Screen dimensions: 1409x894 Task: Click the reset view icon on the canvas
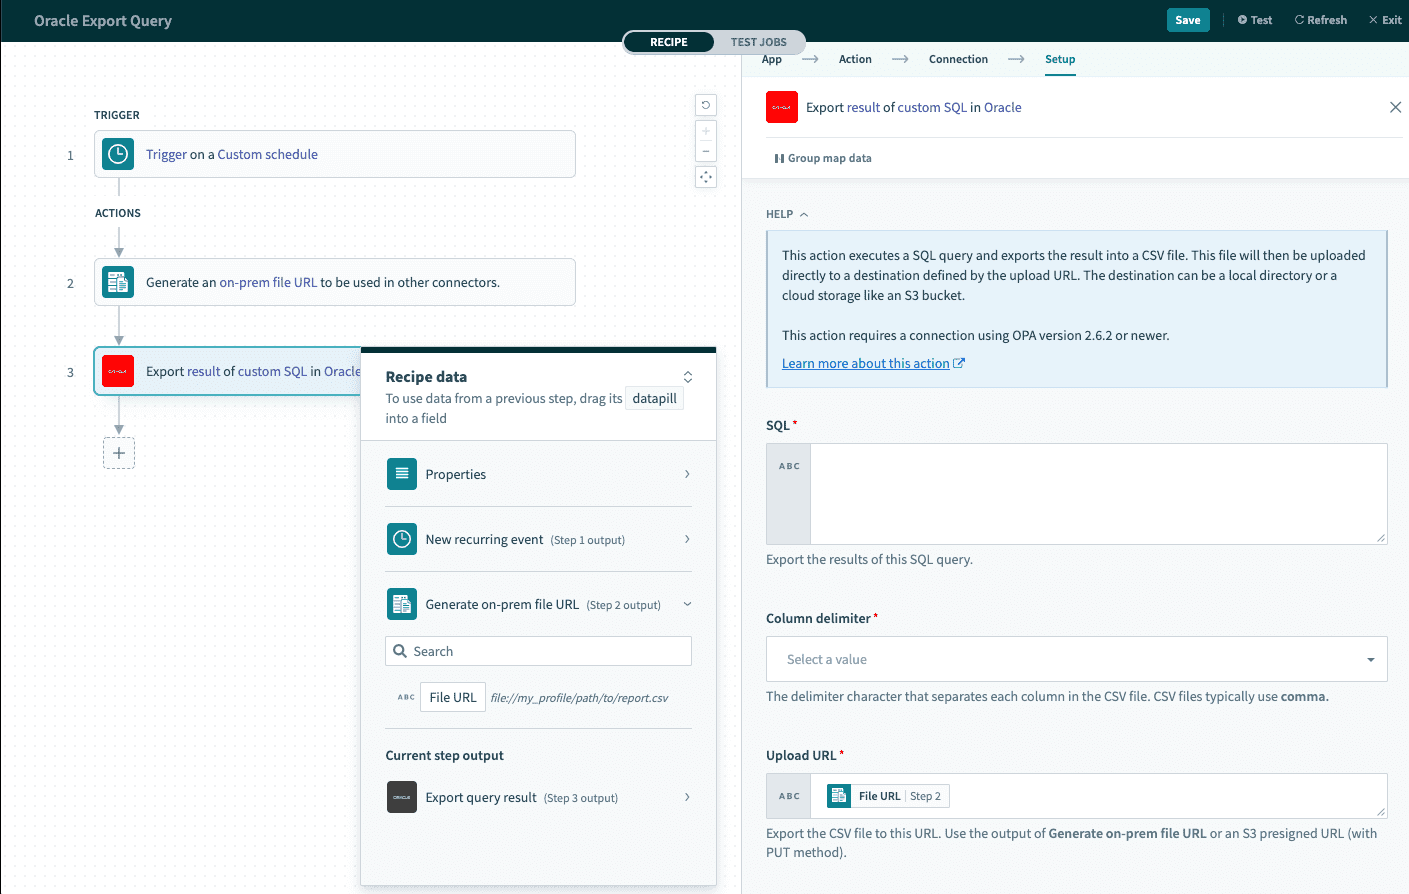(x=705, y=105)
